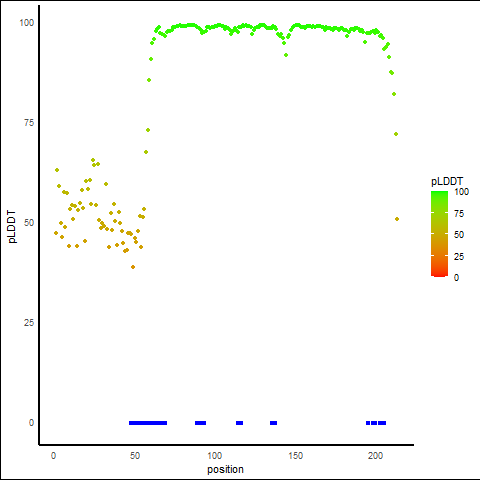Click the x-axis tick label 150
Screen dimensions: 480x480
click(x=295, y=456)
